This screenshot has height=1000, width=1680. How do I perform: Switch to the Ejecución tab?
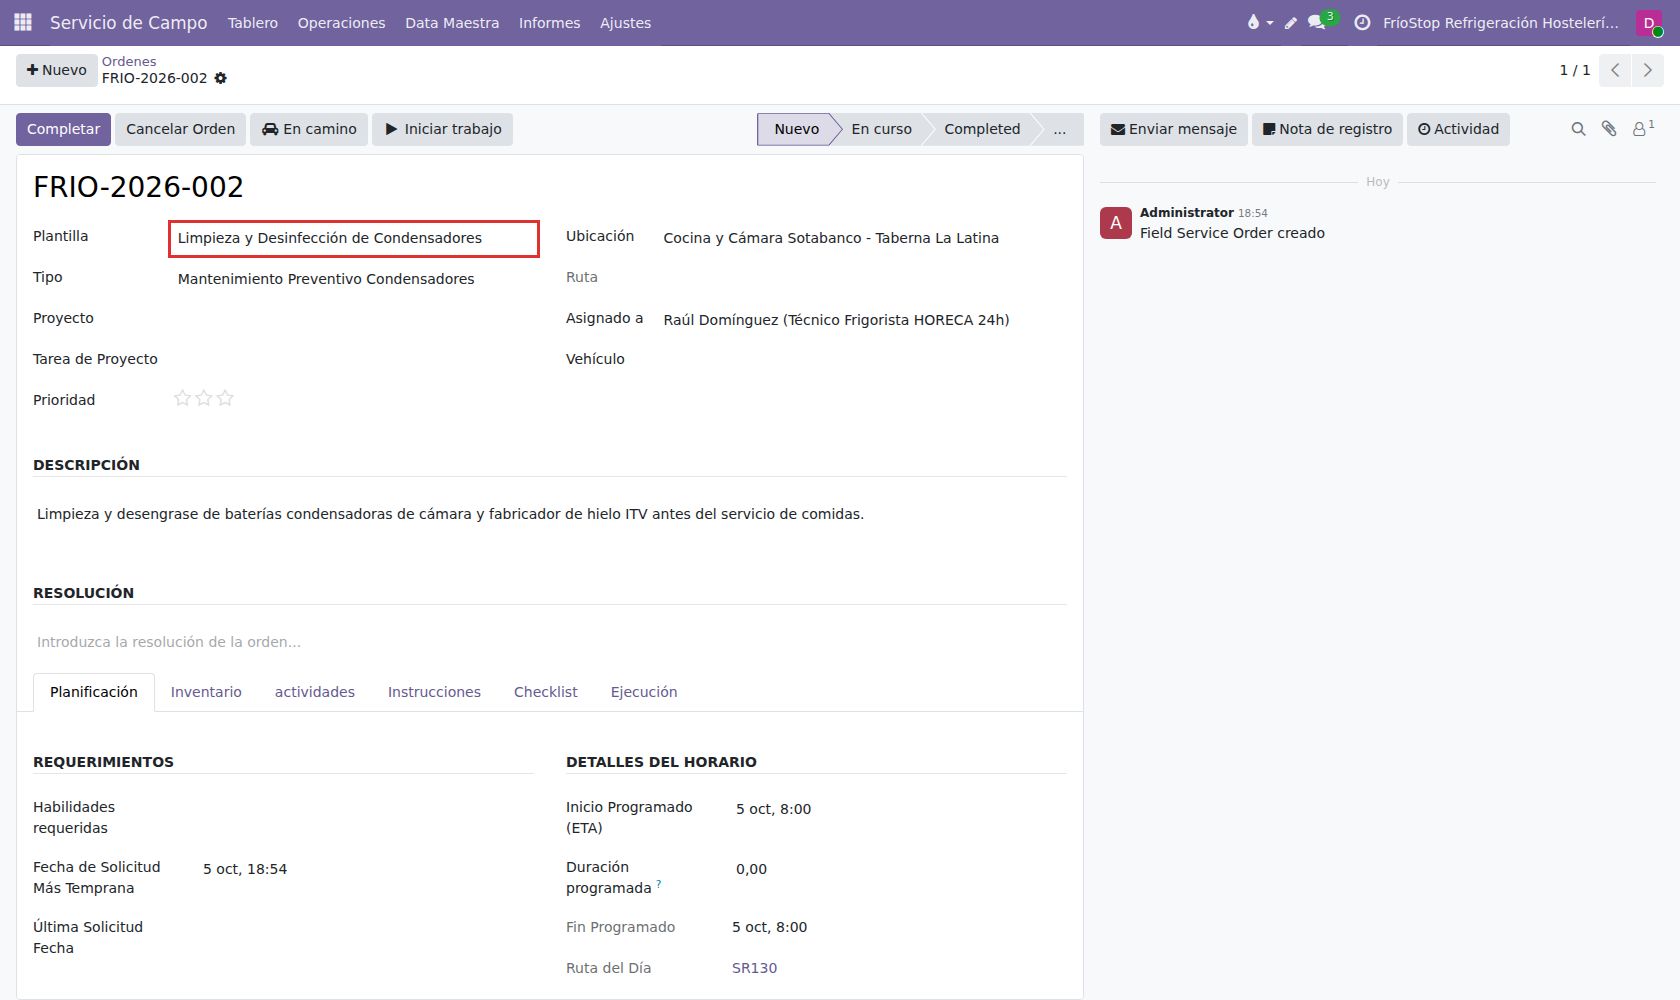(644, 692)
